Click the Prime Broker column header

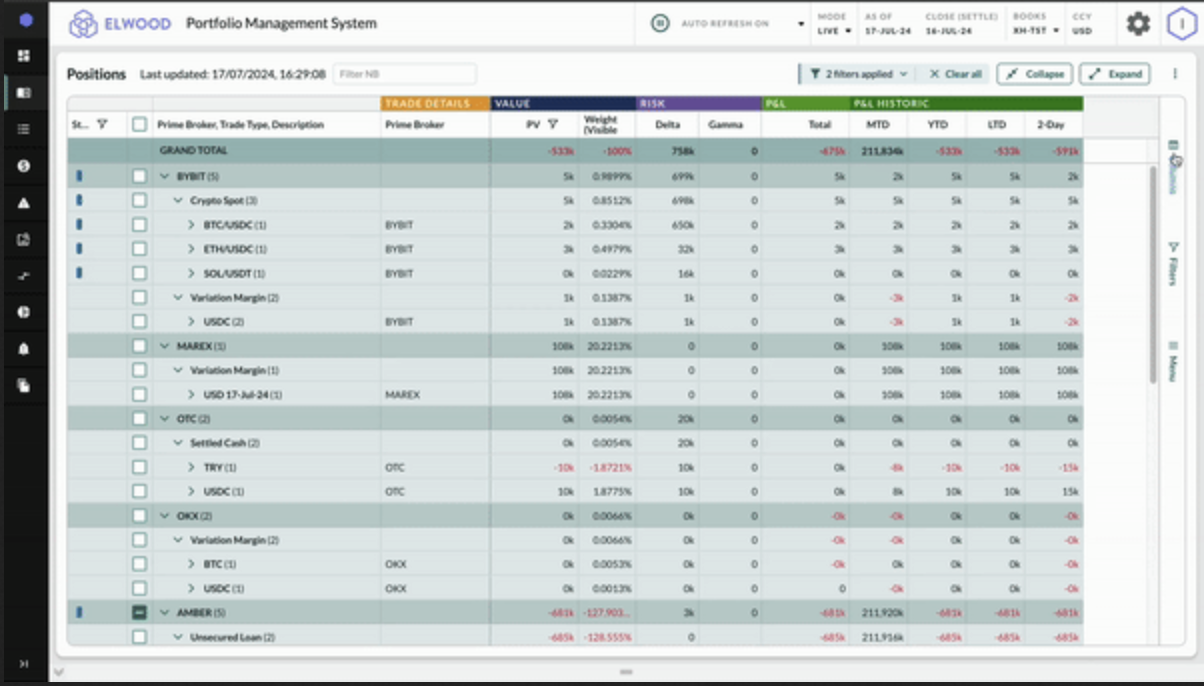point(414,125)
